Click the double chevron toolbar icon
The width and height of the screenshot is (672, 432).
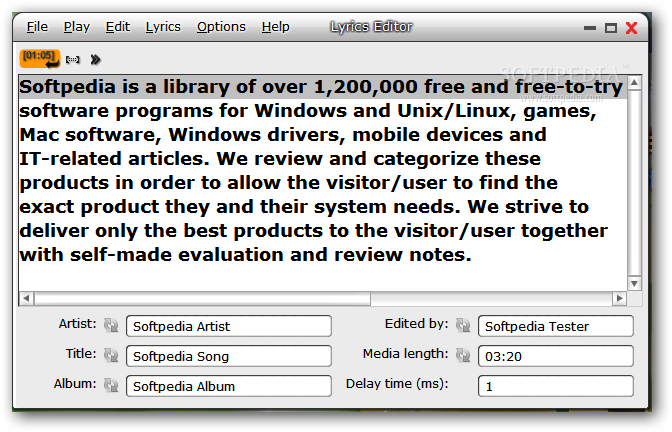coord(95,60)
